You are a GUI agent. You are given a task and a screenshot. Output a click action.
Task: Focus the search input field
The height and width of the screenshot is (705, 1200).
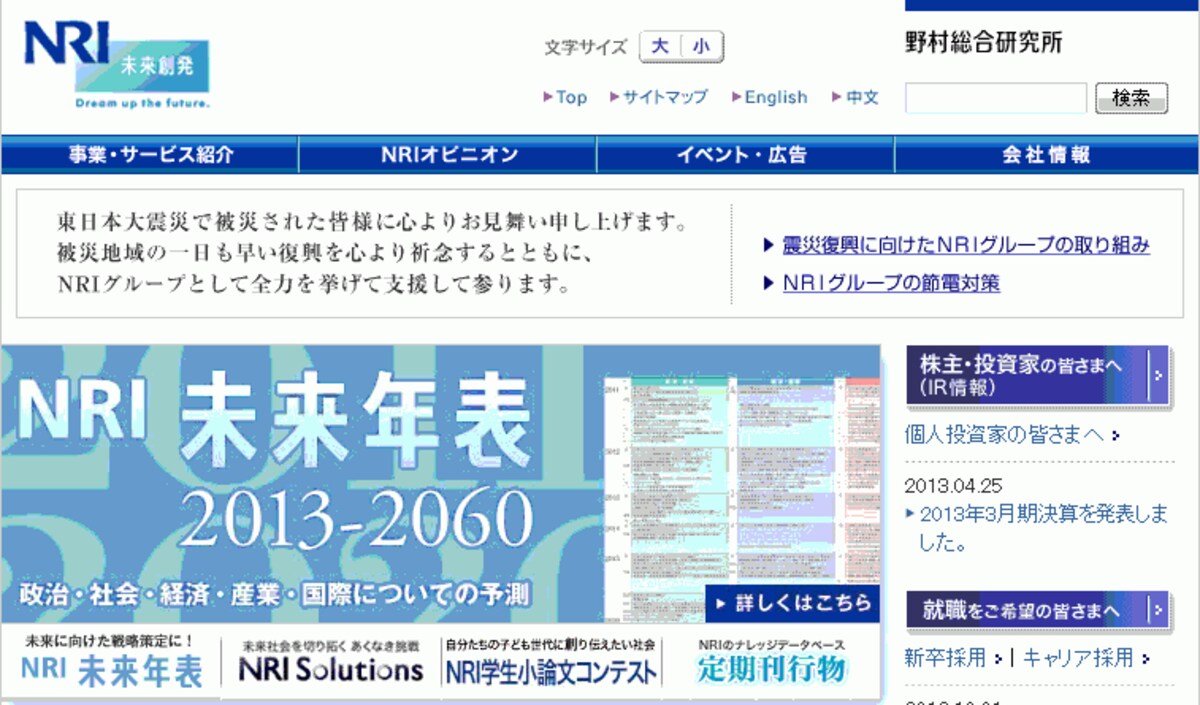point(995,98)
